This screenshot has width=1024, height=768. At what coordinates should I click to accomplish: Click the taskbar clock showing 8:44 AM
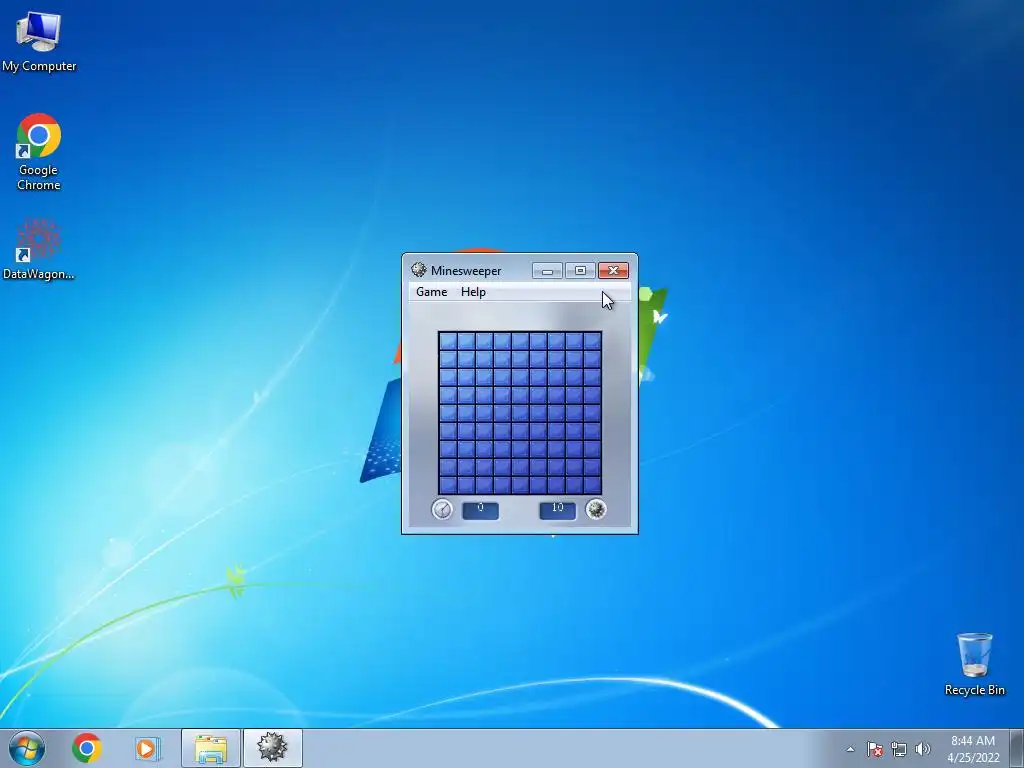(973, 749)
